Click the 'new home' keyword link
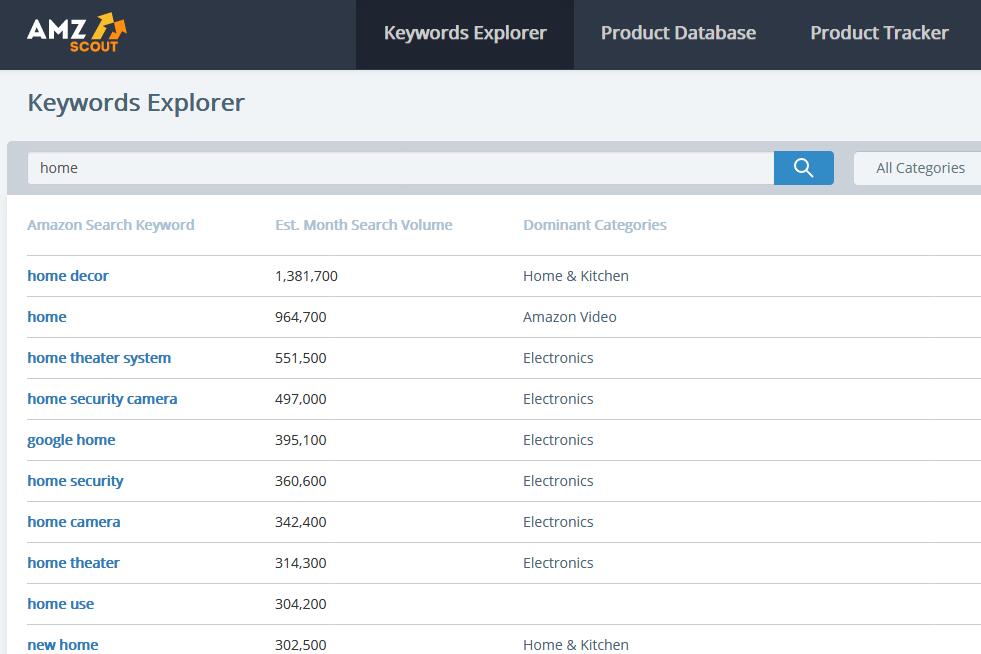This screenshot has height=654, width=981. tap(63, 645)
